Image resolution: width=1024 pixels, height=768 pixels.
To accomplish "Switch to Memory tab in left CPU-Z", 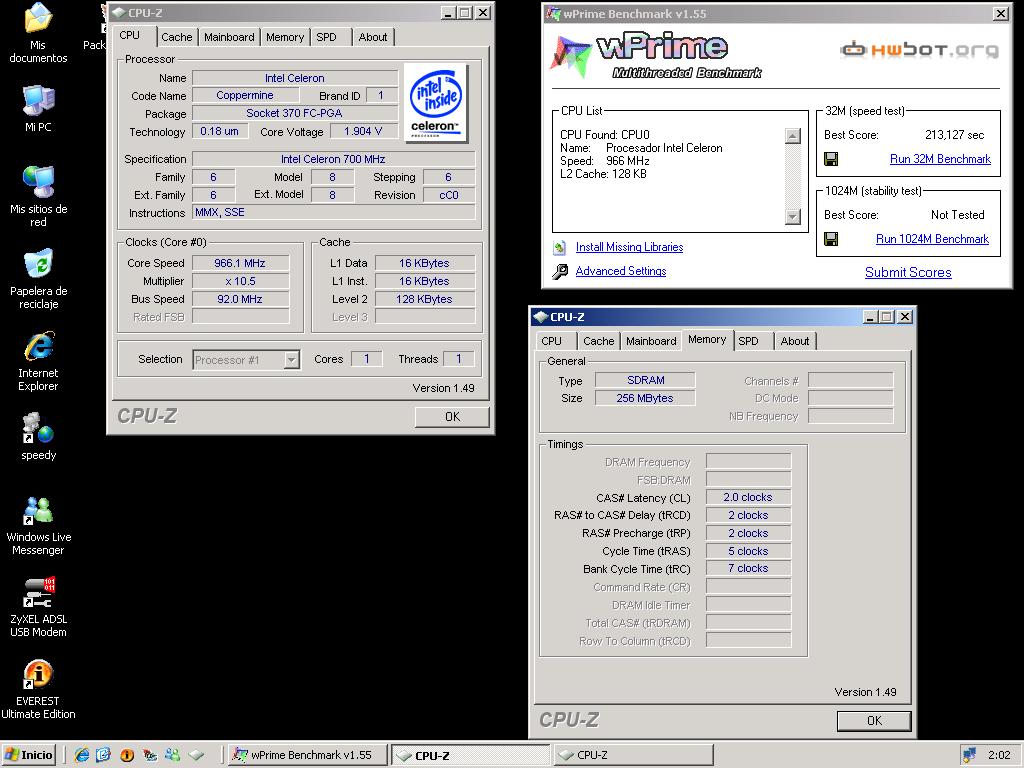I will point(285,37).
